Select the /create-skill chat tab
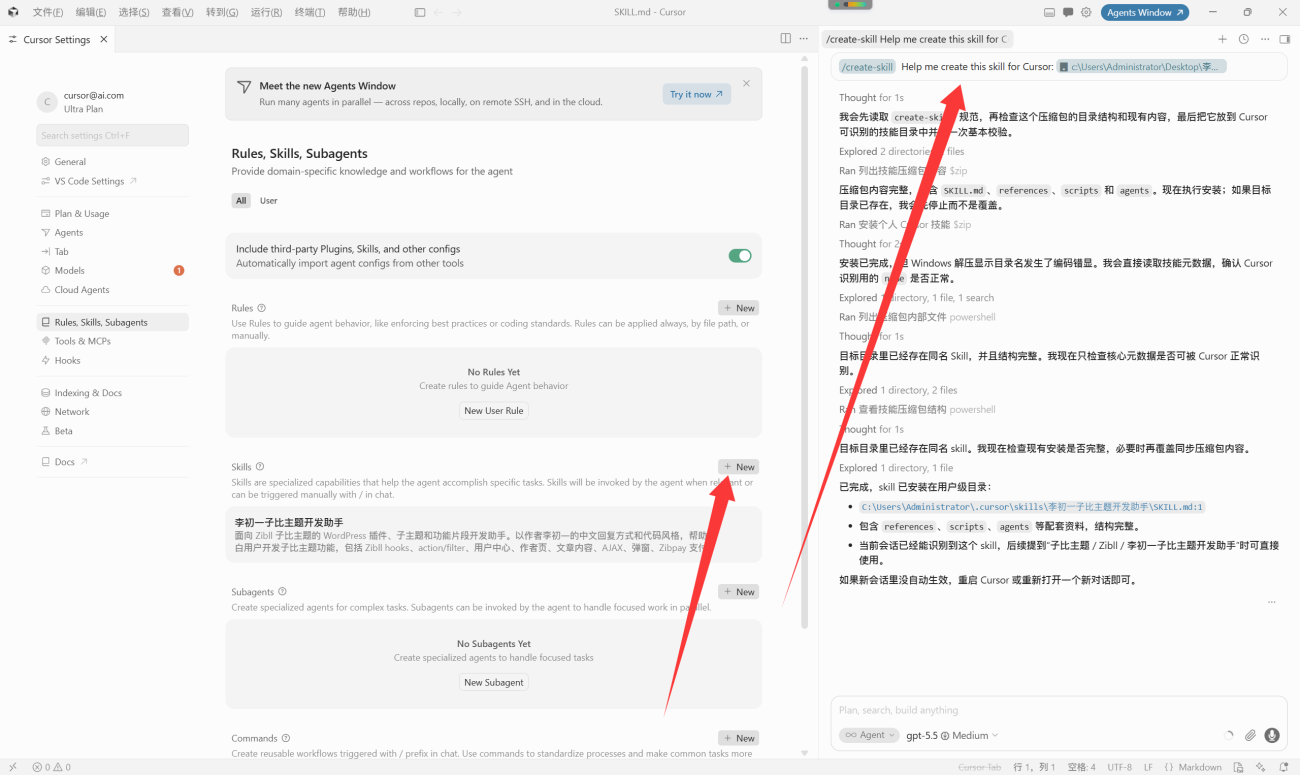The width and height of the screenshot is (1300, 775). coord(917,39)
